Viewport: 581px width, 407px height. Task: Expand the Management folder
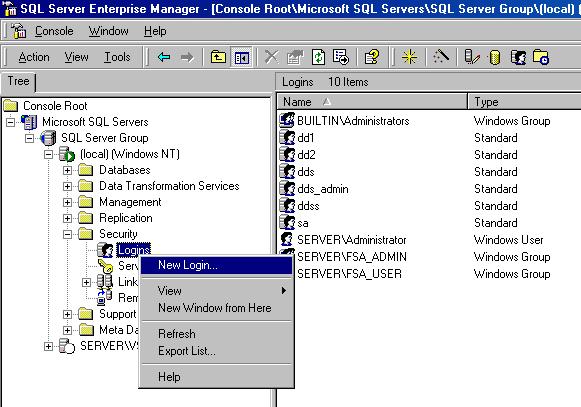tap(67, 202)
